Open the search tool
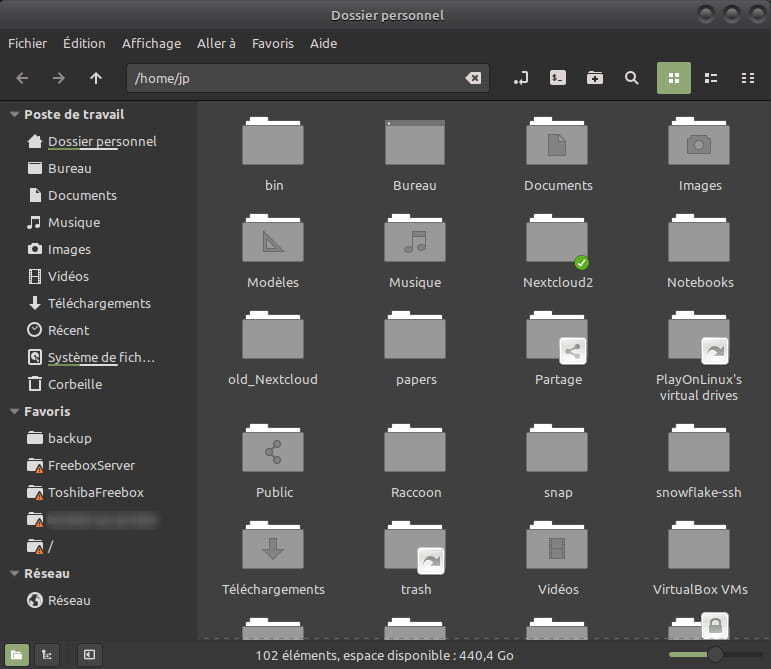This screenshot has height=669, width=771. pyautogui.click(x=631, y=78)
